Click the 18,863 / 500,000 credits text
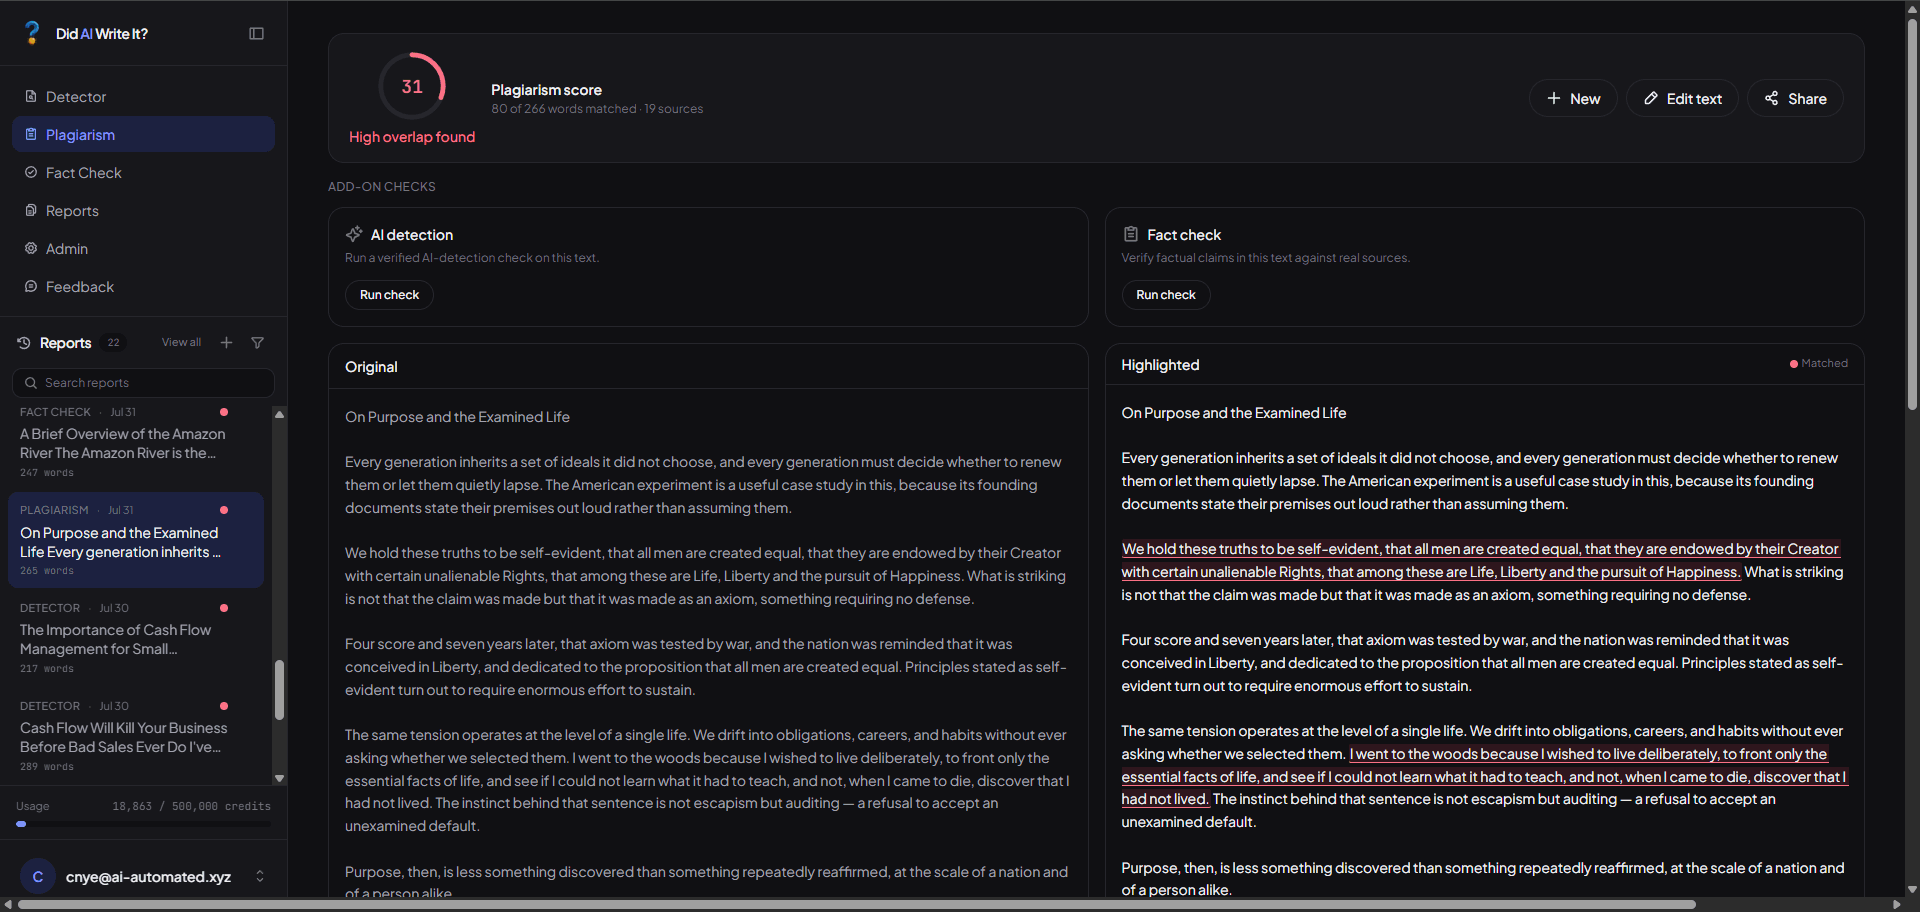Screen dimensions: 1920x912 (x=192, y=806)
